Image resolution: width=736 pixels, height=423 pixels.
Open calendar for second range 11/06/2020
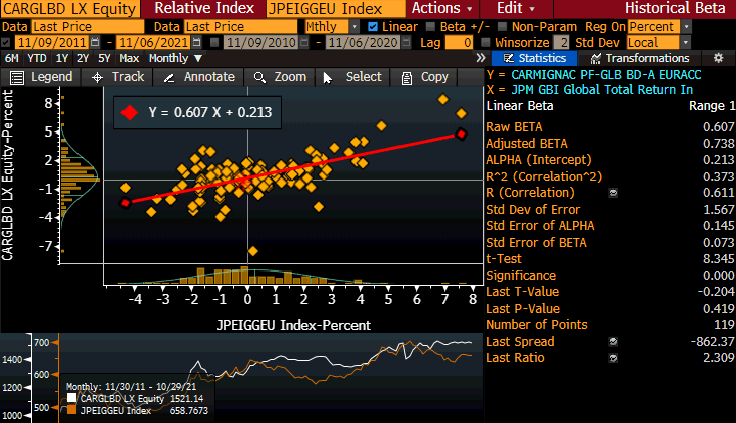406,43
